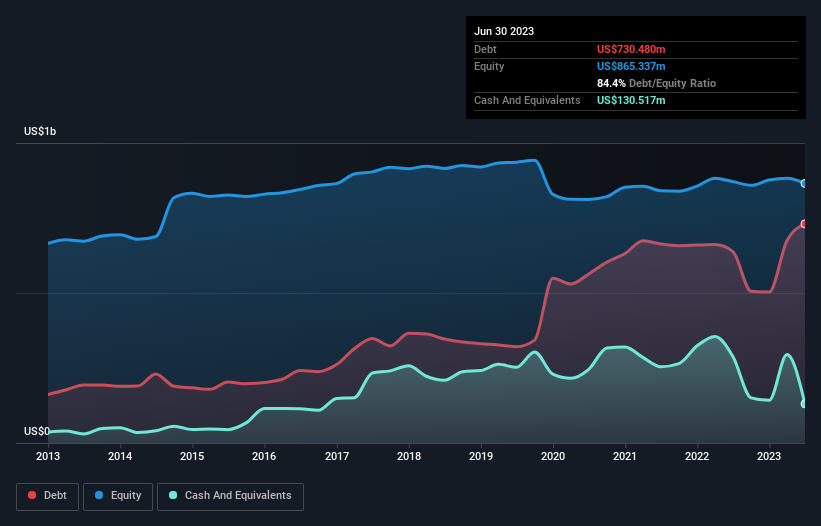
Task: Click the Debt label in tooltip
Action: coord(485,49)
